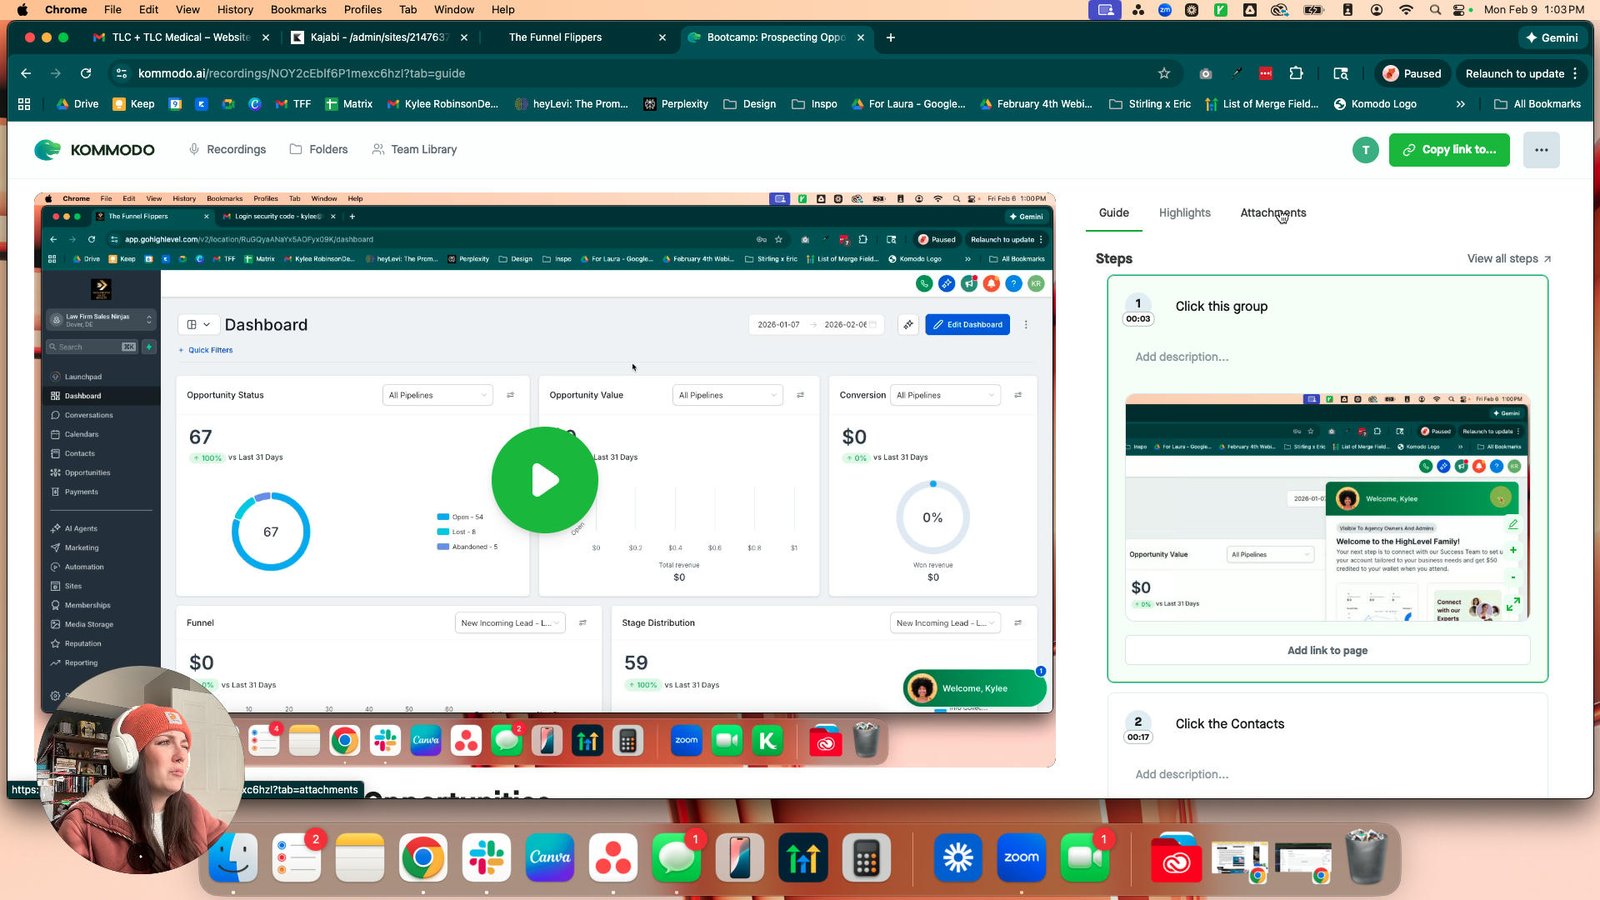
Task: Open the Chrome apps grid icon
Action: (24, 104)
